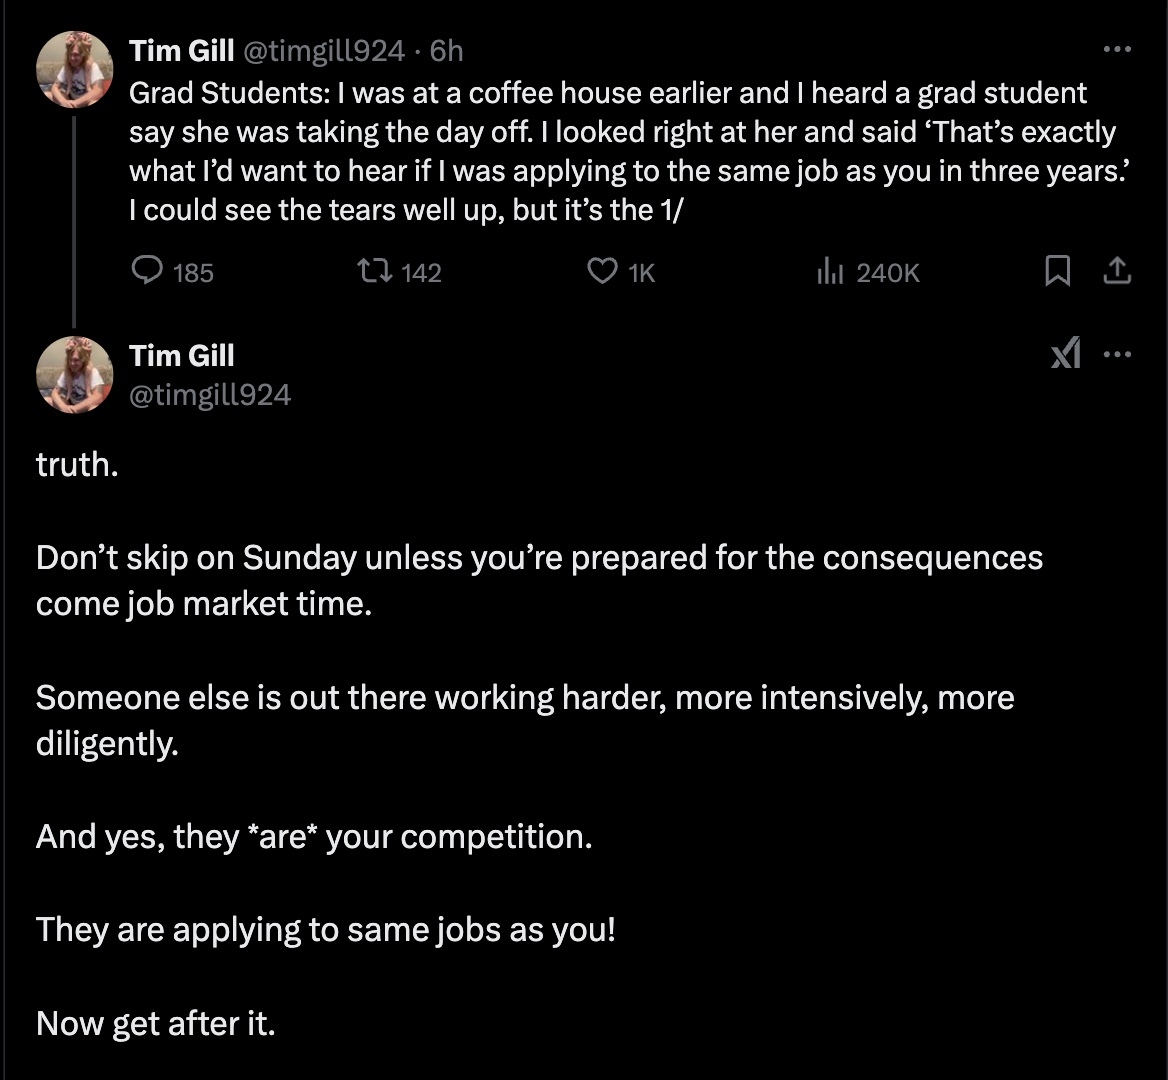Click the 185 replies count

coord(192,272)
